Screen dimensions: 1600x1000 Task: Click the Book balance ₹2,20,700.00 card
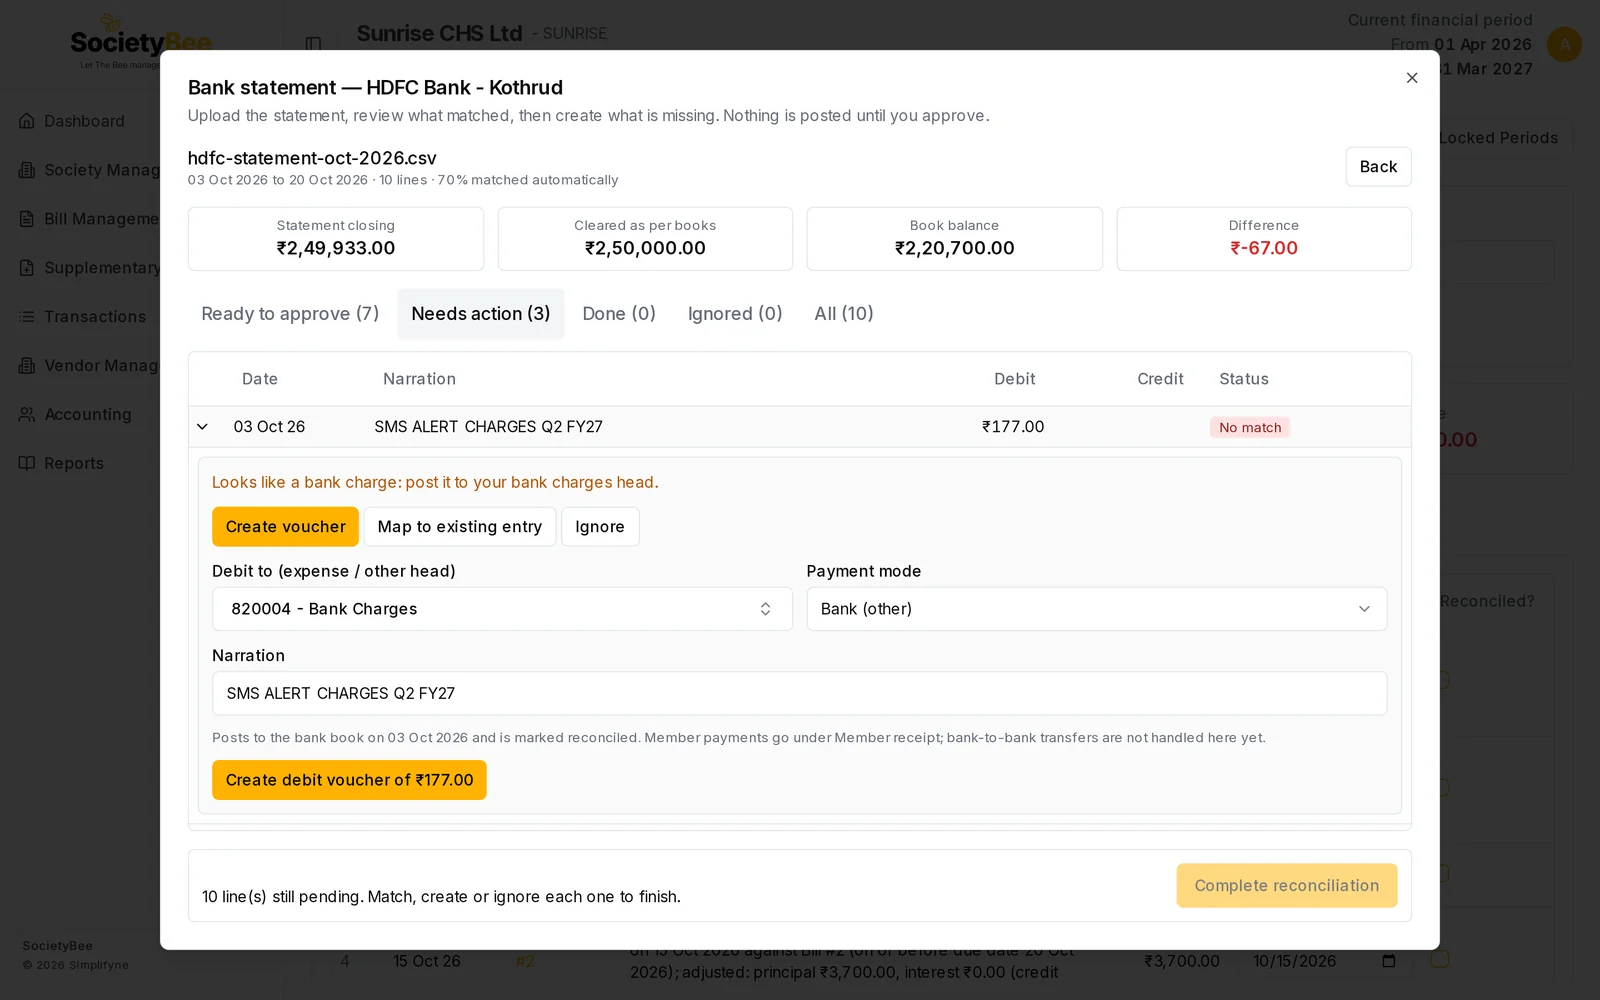[x=954, y=239]
